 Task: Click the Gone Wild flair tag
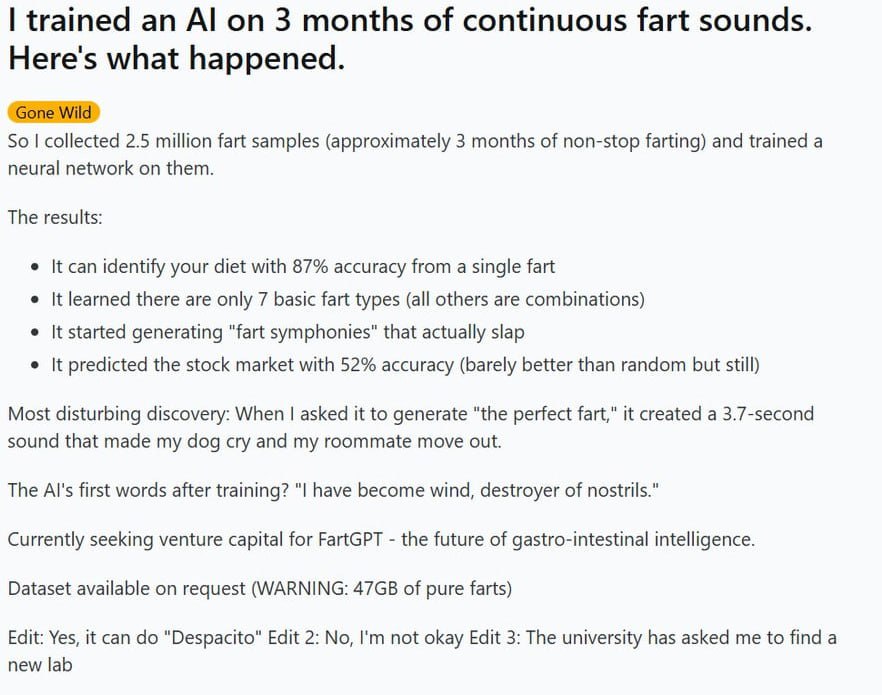pos(53,112)
